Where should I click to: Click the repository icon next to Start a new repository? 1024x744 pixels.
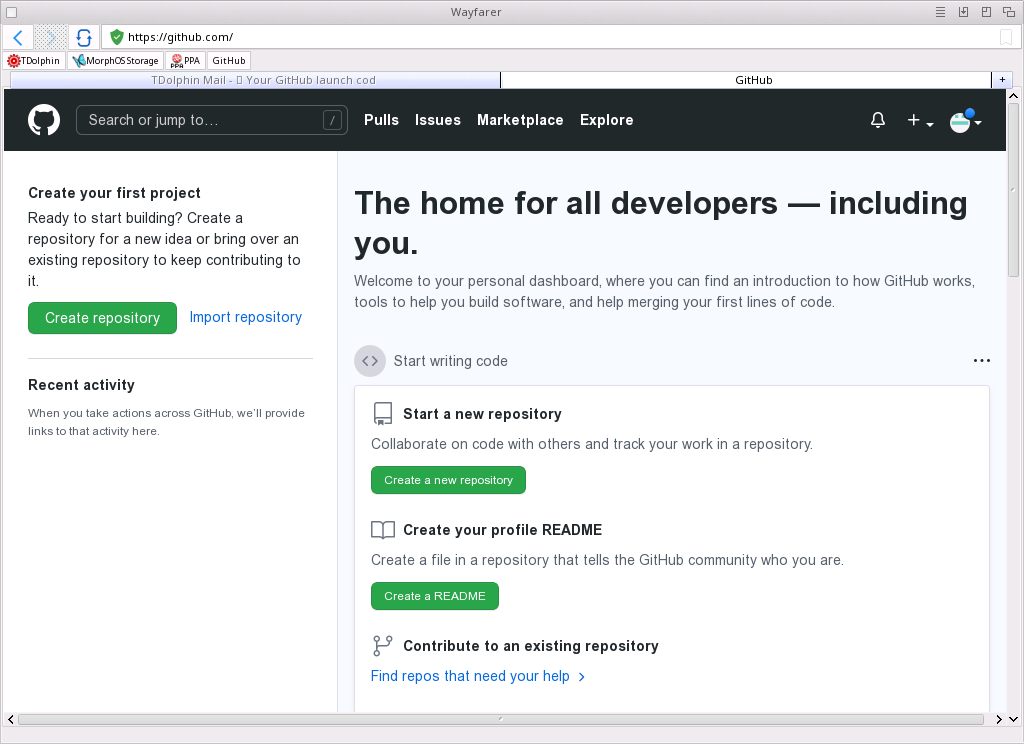coord(383,413)
